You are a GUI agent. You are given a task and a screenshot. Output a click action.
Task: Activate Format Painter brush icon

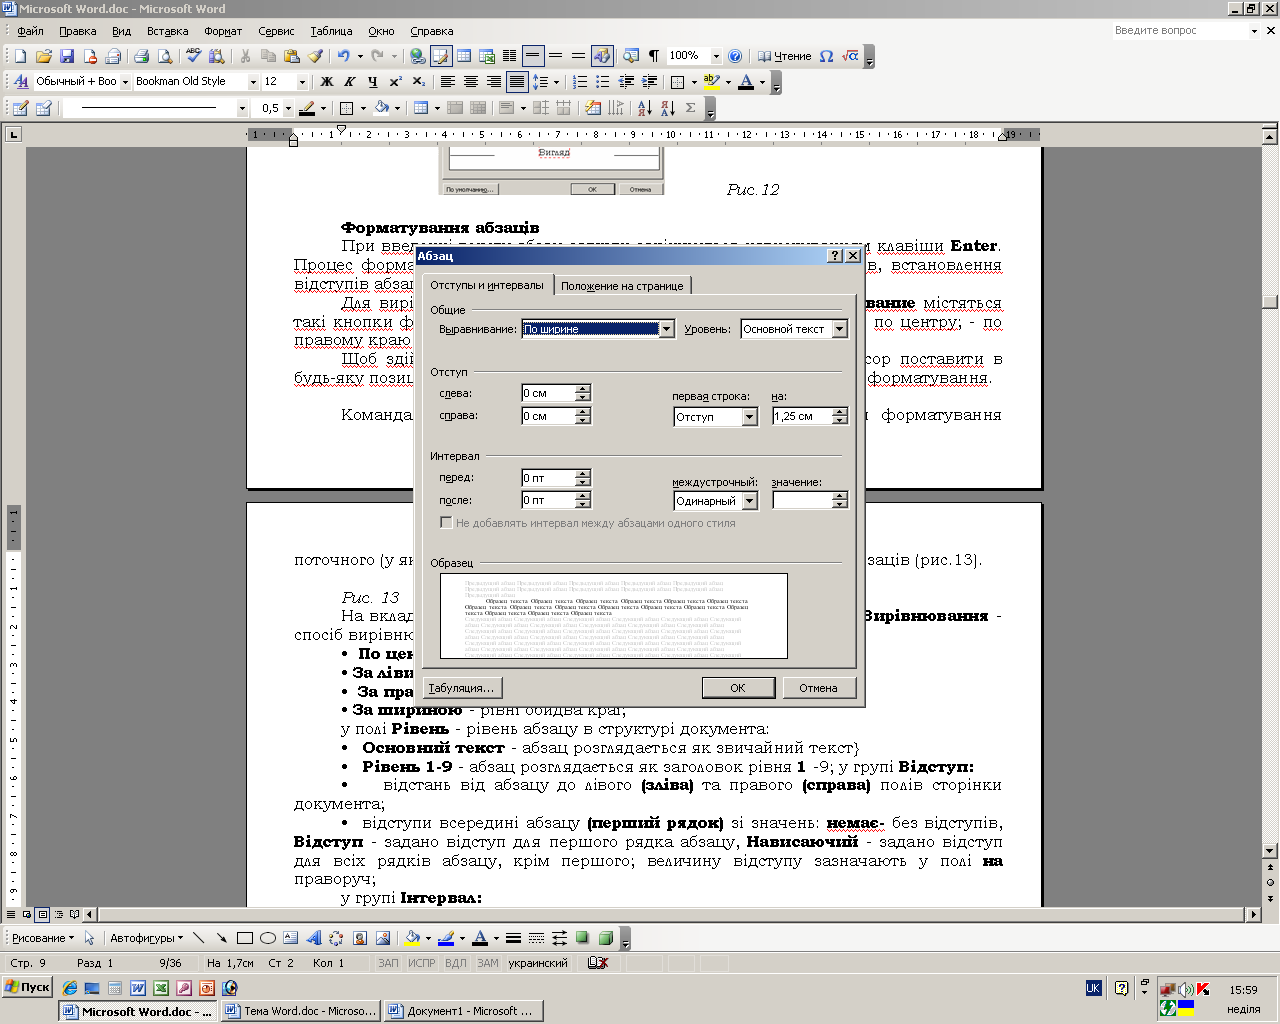point(315,56)
